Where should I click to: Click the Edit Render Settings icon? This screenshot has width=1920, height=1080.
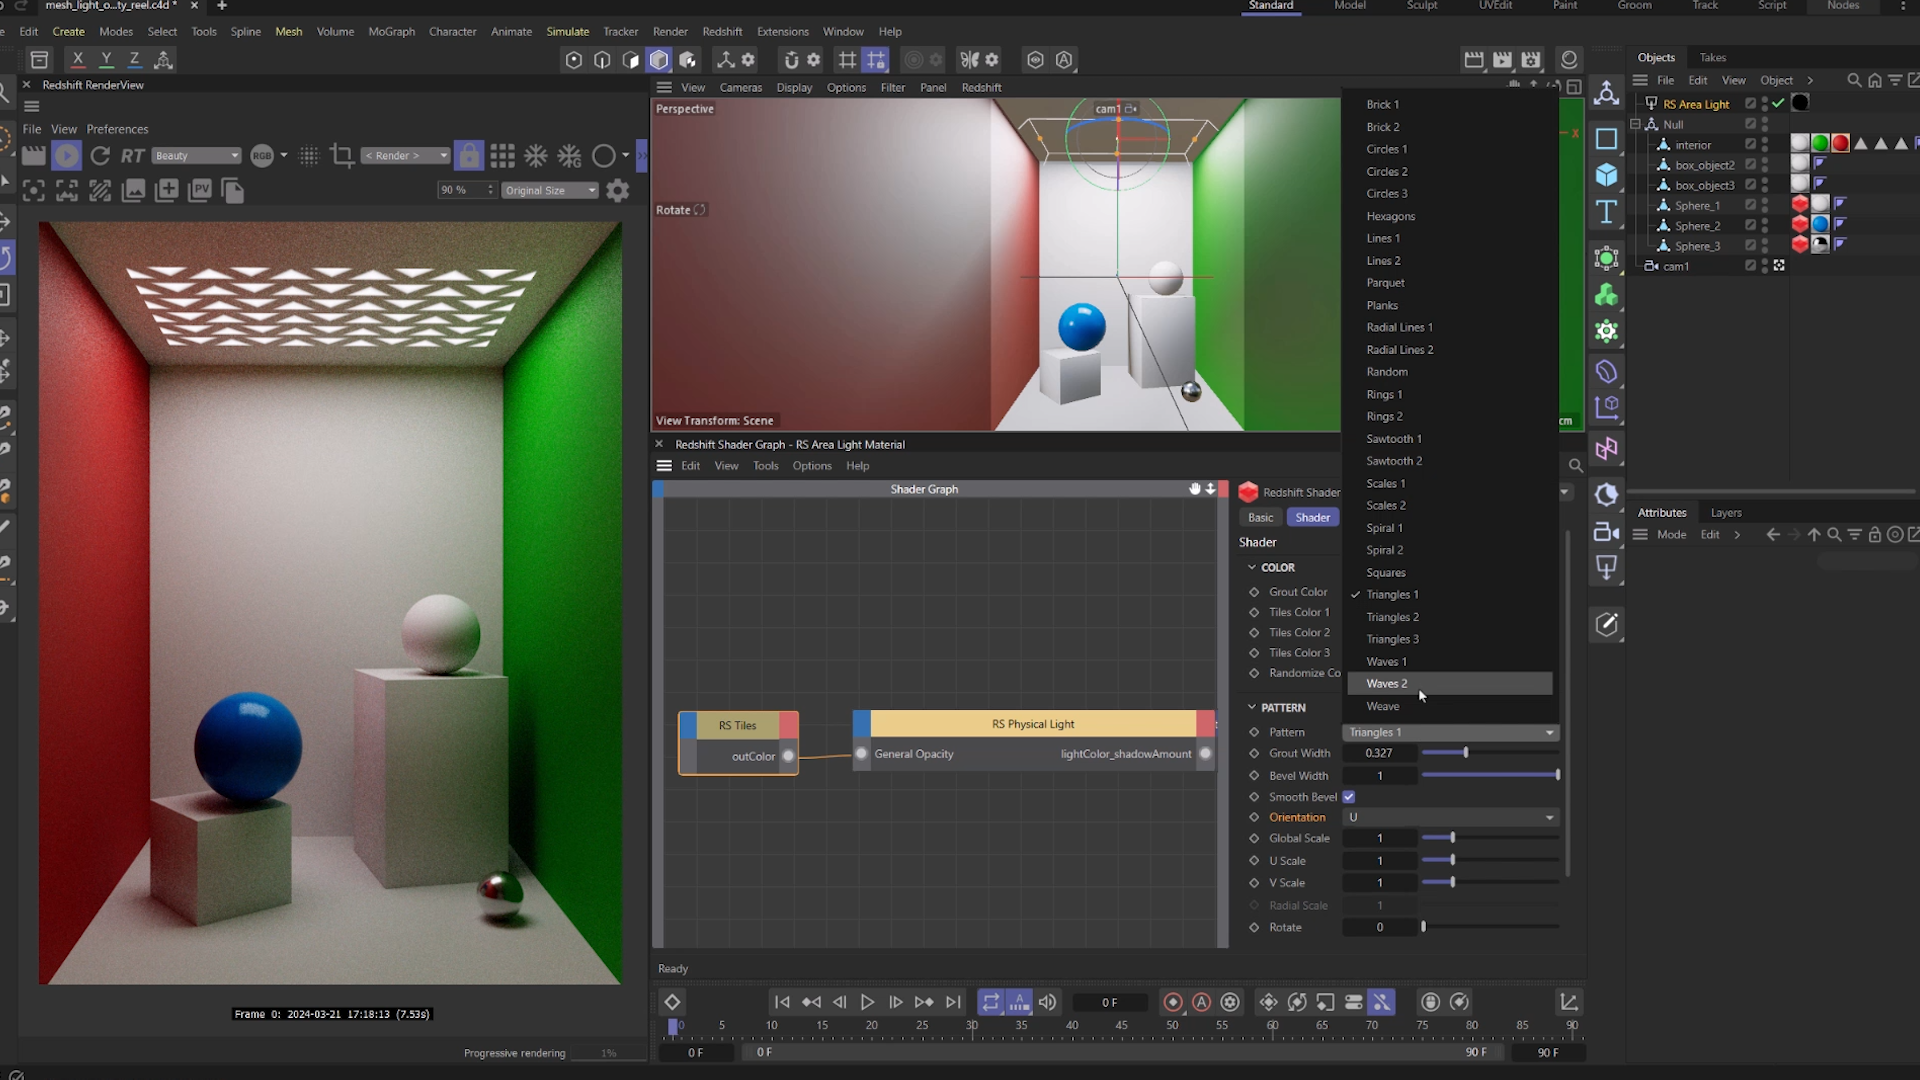pyautogui.click(x=1531, y=60)
